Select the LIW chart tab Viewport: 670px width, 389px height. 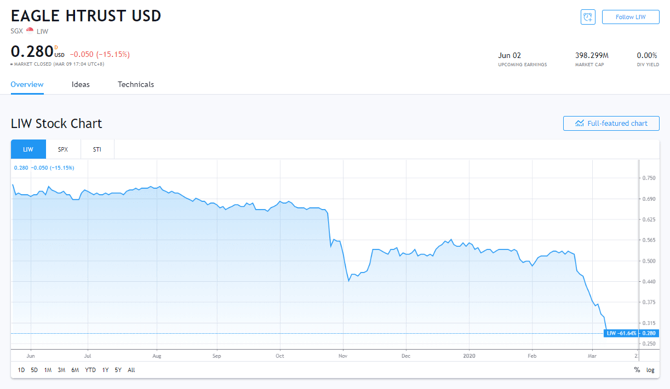[x=28, y=149]
